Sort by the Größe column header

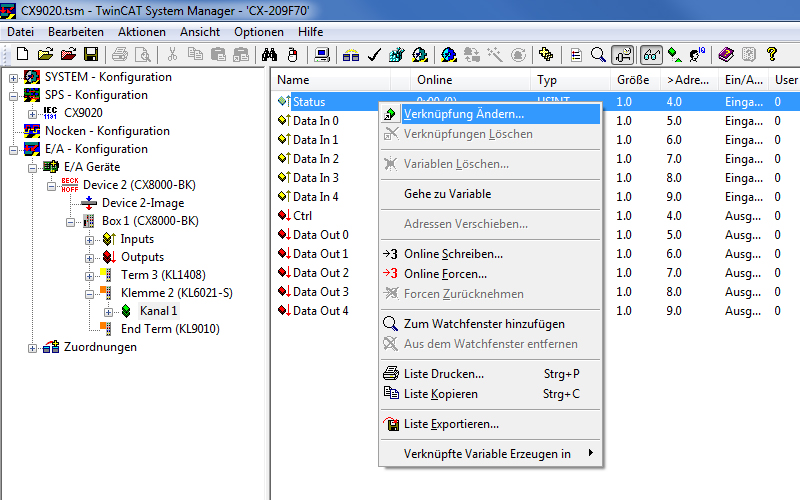coord(635,80)
